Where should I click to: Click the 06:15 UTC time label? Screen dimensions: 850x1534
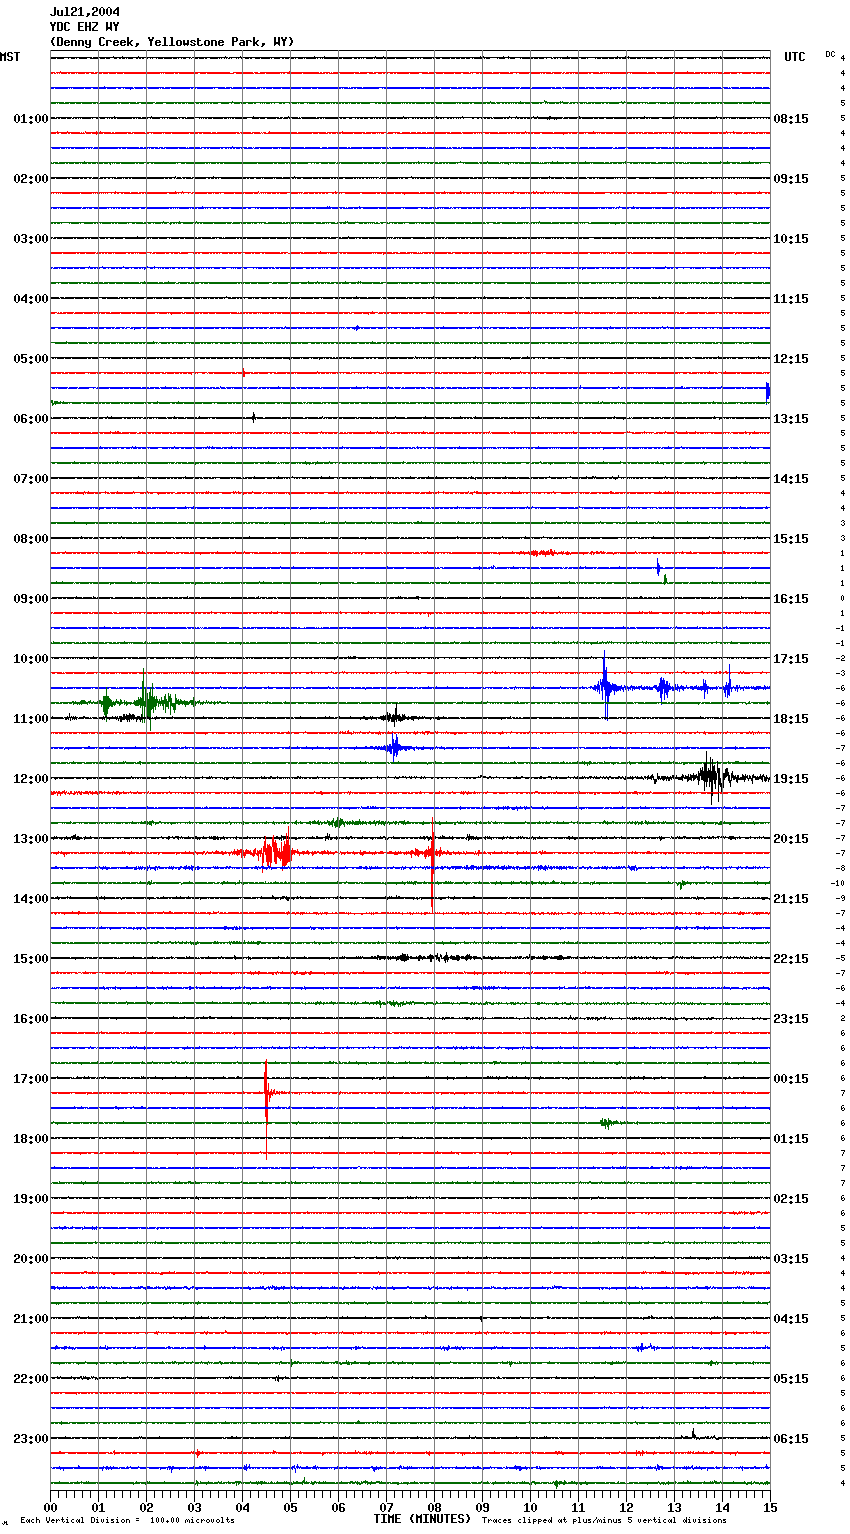pos(791,1439)
